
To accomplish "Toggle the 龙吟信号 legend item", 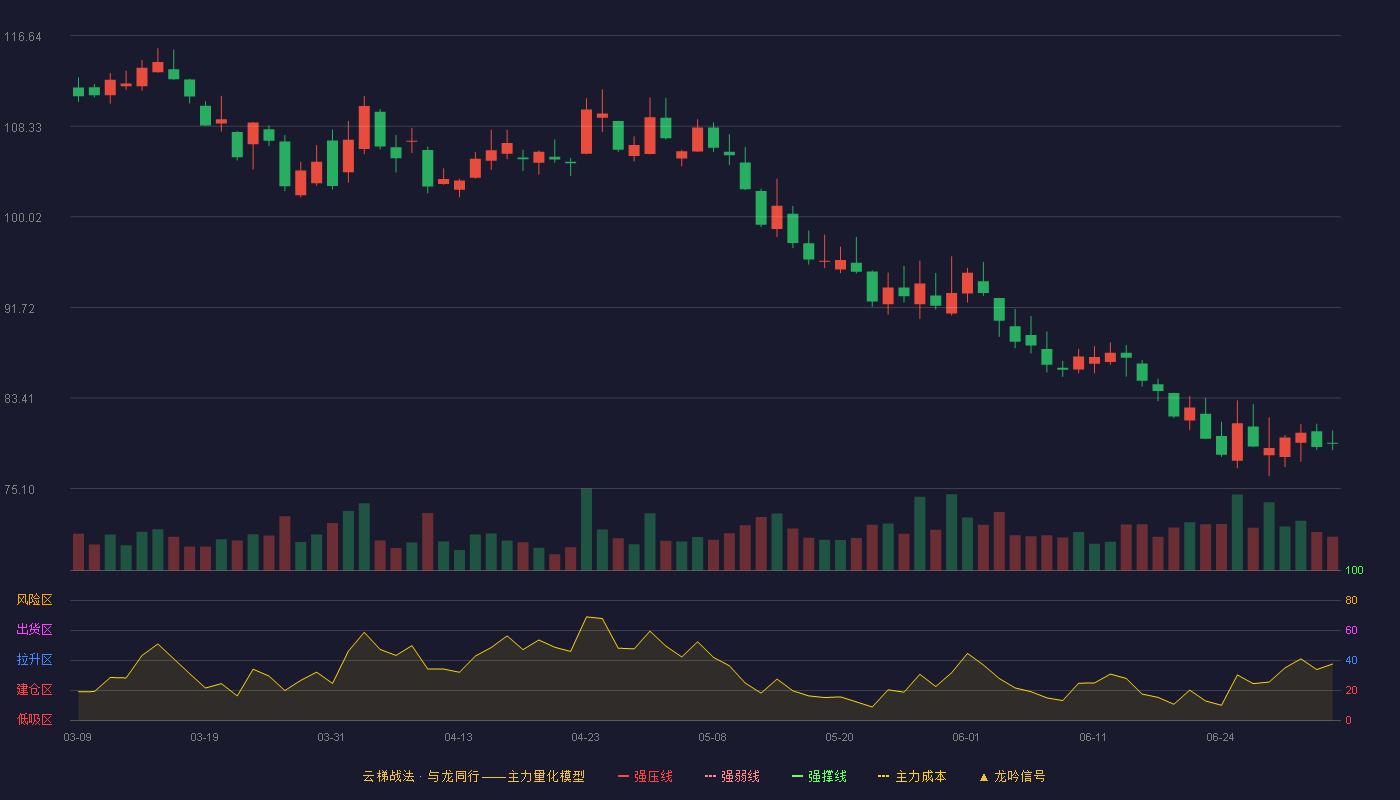I will (x=1012, y=776).
